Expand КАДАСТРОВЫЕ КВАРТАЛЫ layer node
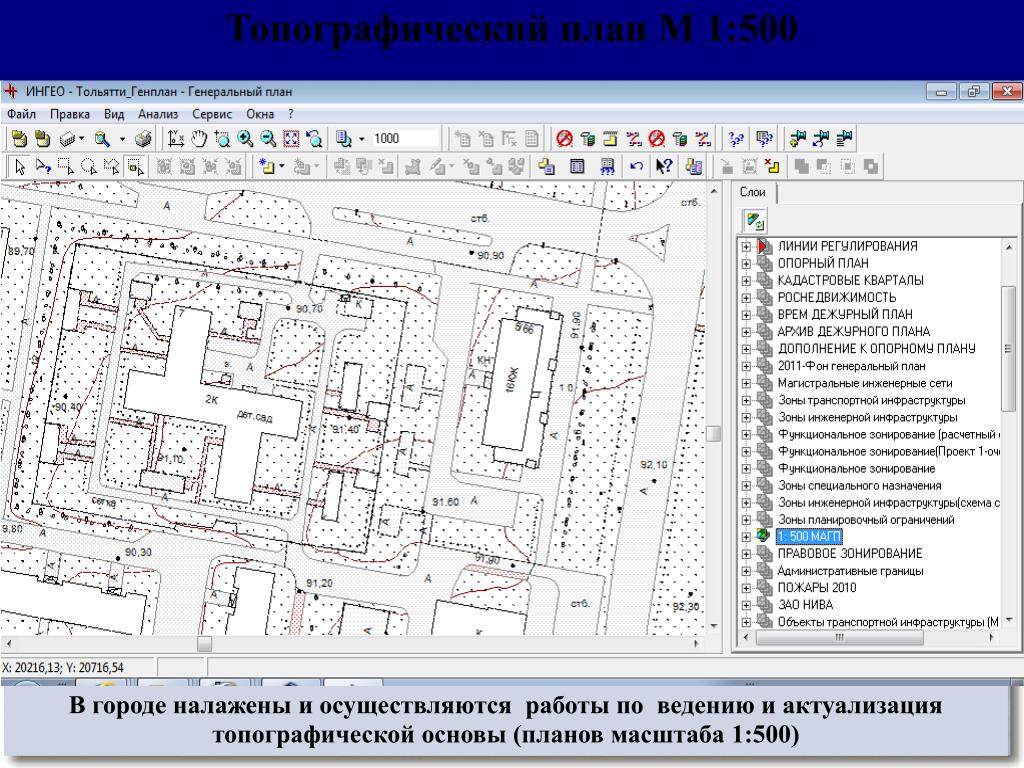Screen dimensions: 1024x768 click(x=746, y=281)
